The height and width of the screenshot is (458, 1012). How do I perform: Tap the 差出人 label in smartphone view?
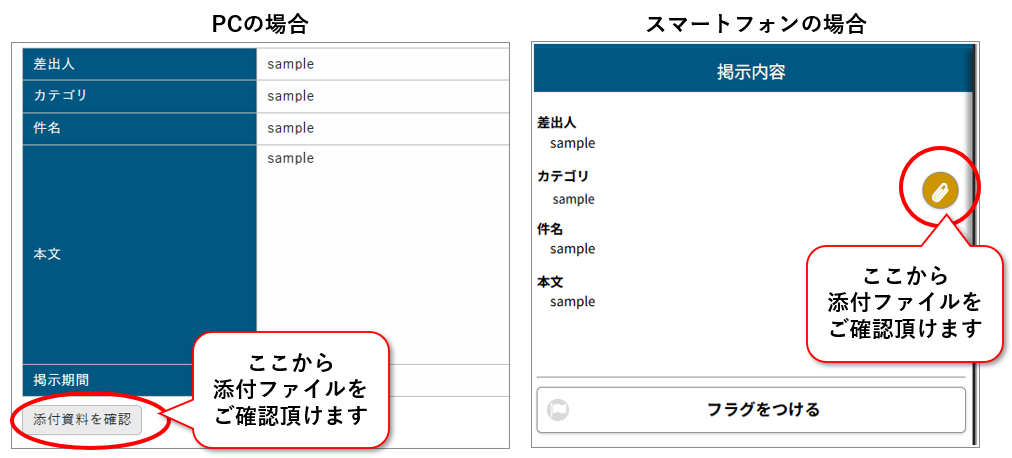pos(557,123)
